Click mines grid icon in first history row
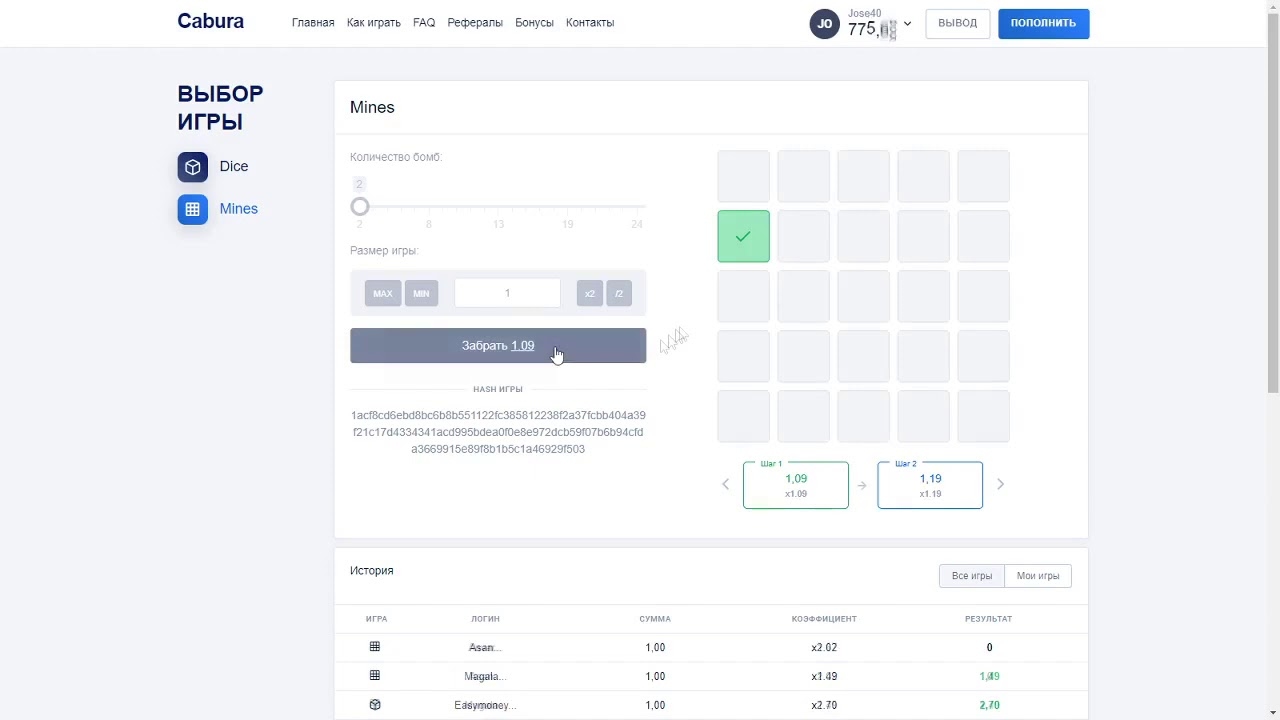The width and height of the screenshot is (1280, 720). 375,647
